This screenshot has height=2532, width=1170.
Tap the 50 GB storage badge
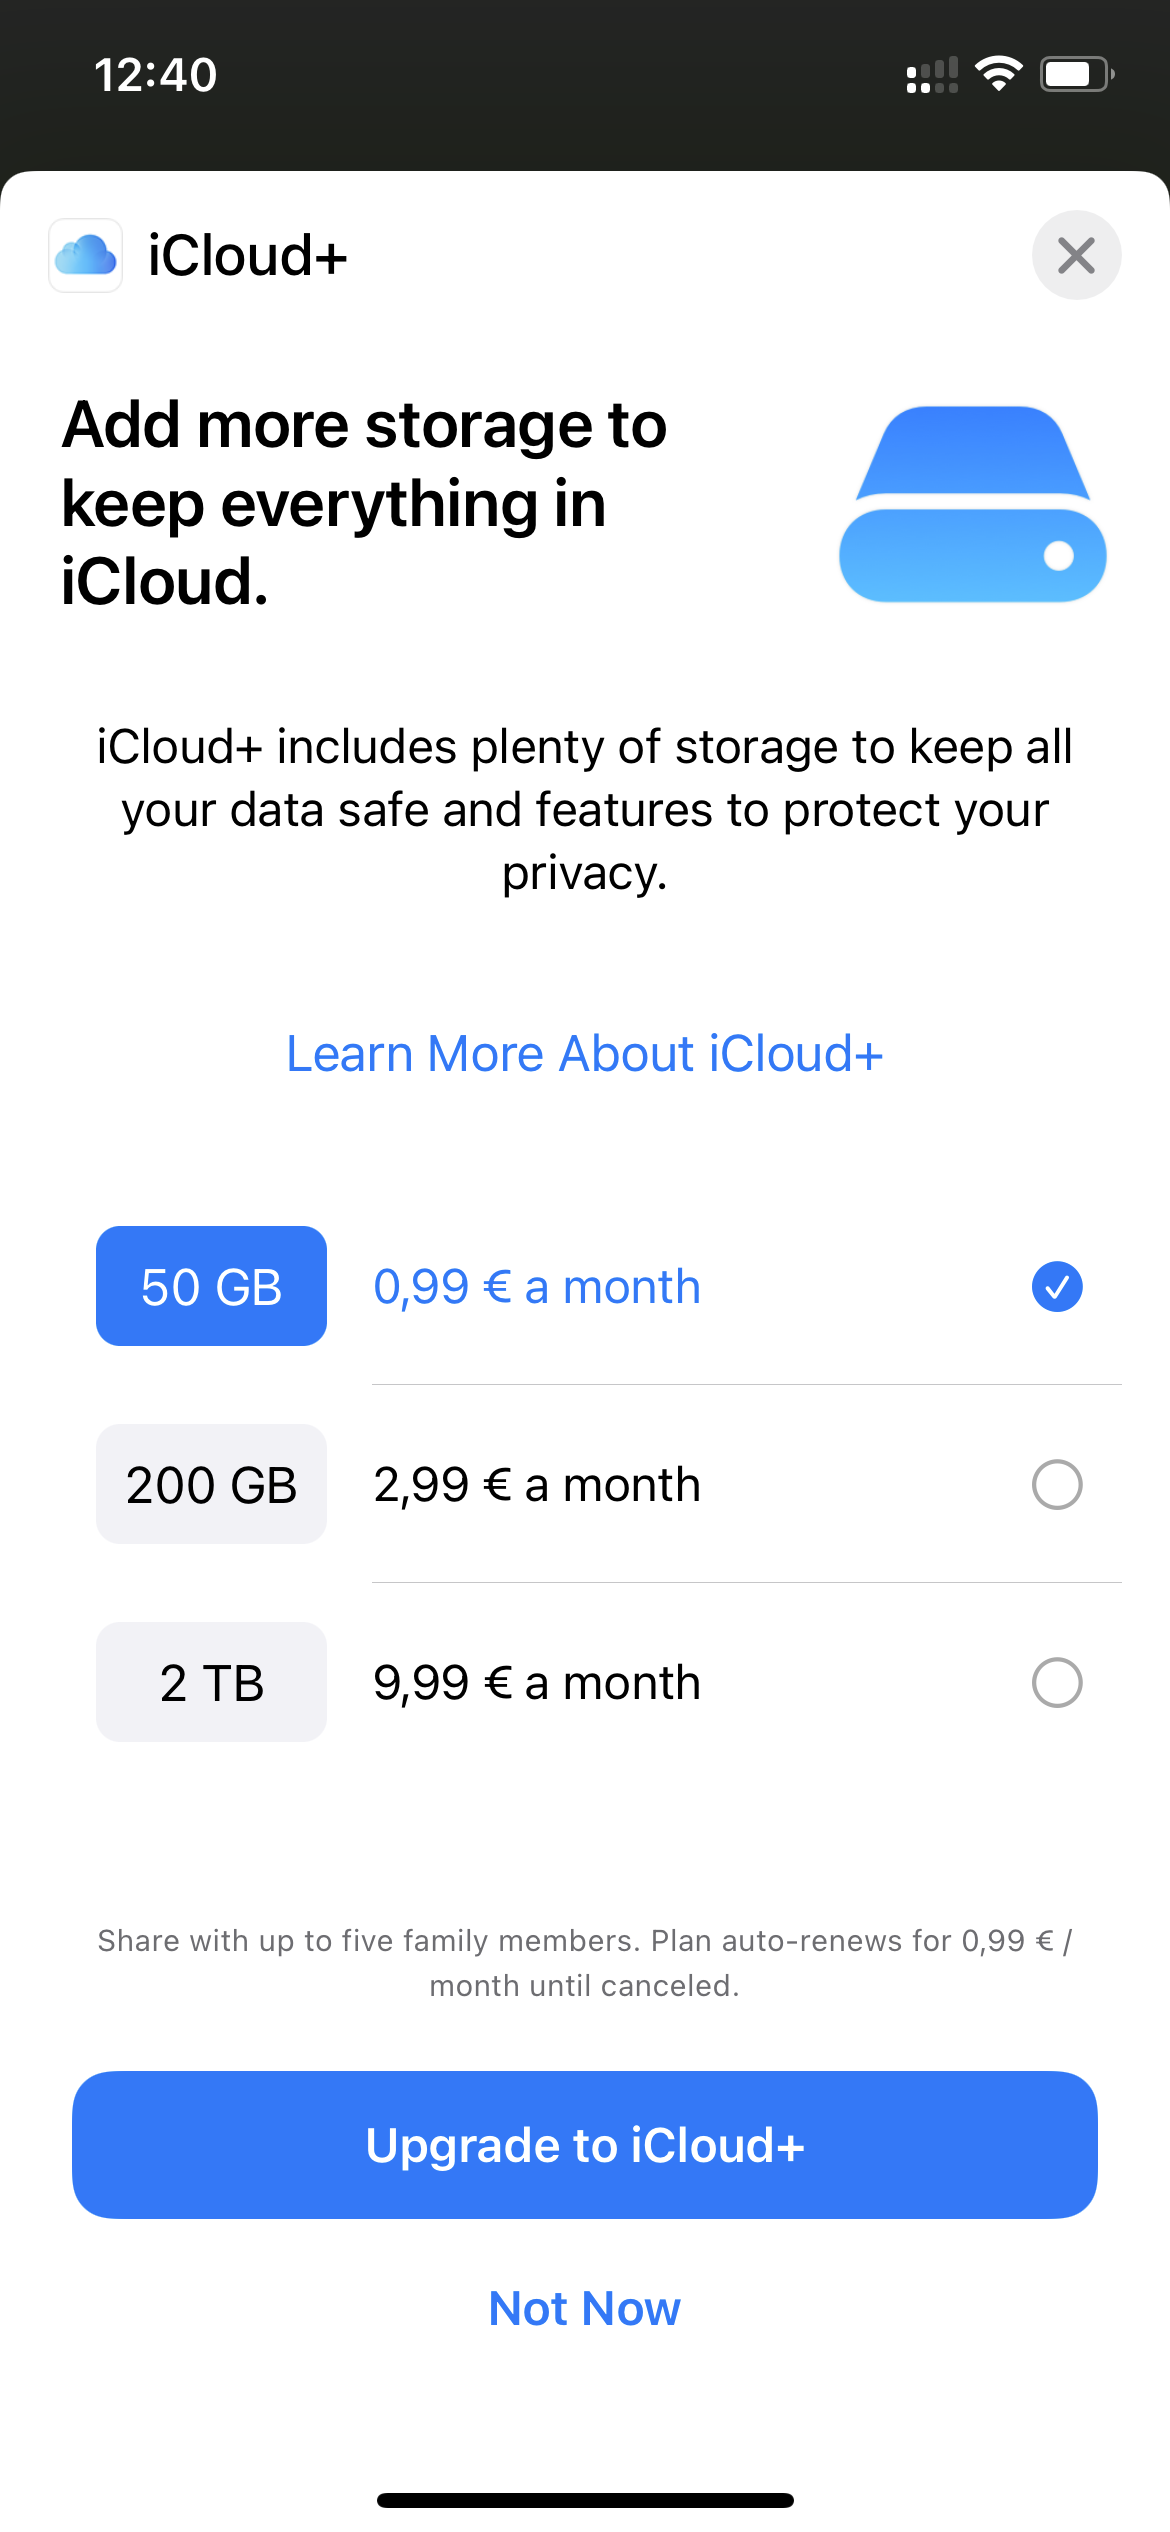(211, 1286)
